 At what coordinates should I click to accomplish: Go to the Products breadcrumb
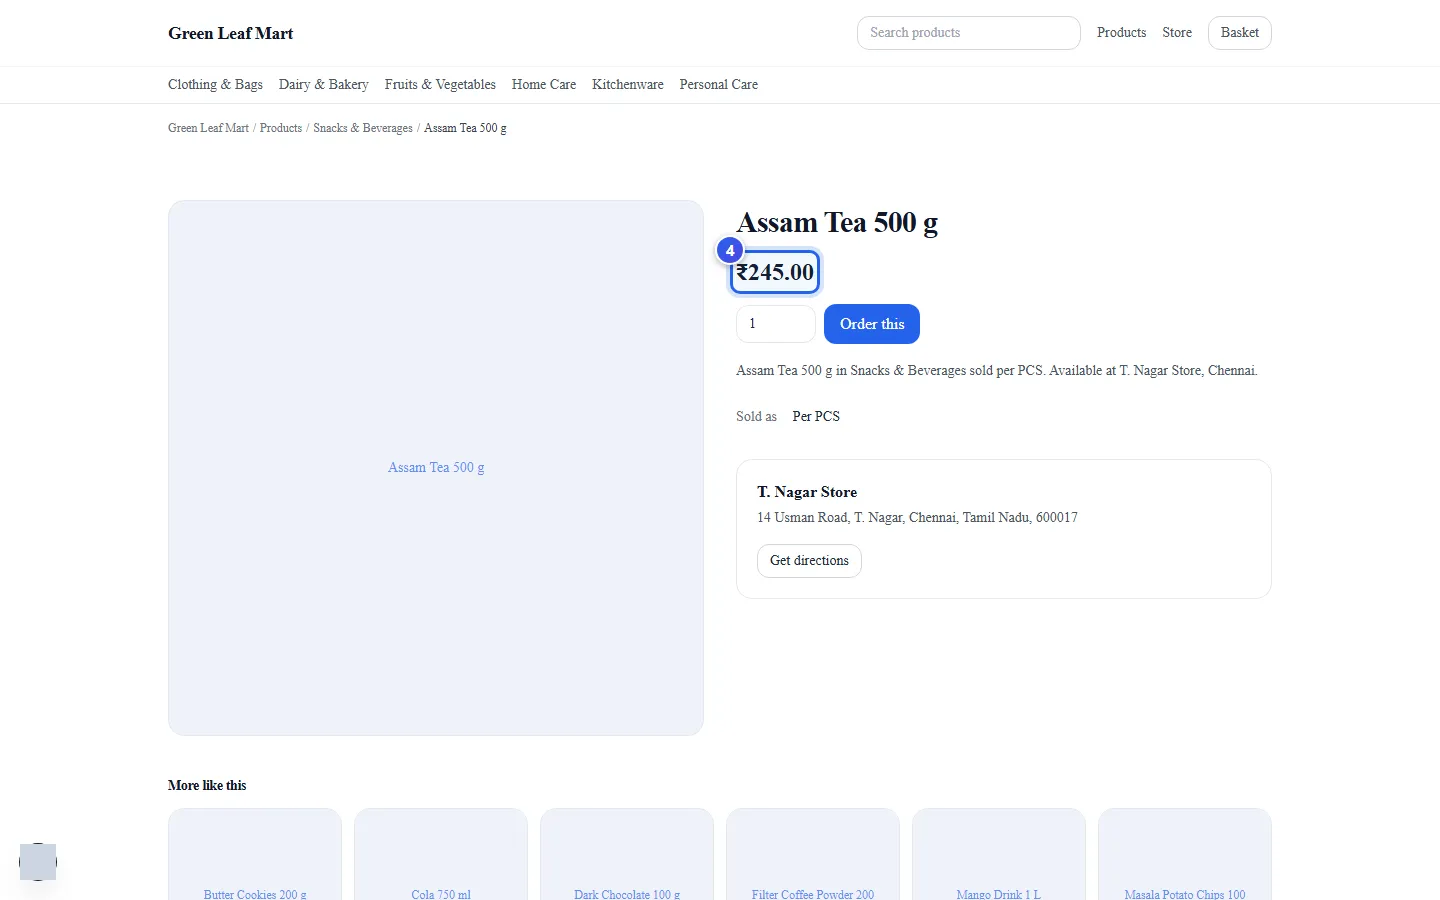click(x=281, y=128)
